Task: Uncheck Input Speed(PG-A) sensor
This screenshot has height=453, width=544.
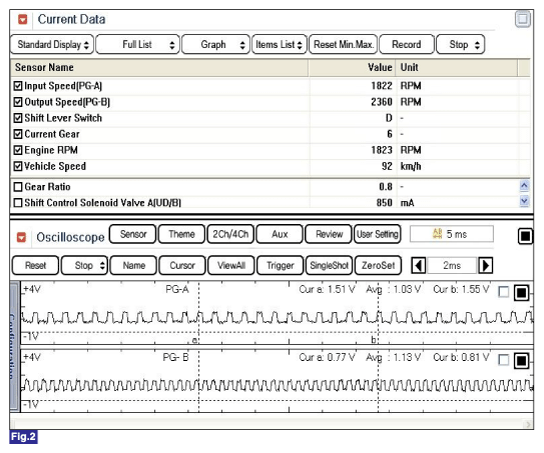Action: (18, 86)
